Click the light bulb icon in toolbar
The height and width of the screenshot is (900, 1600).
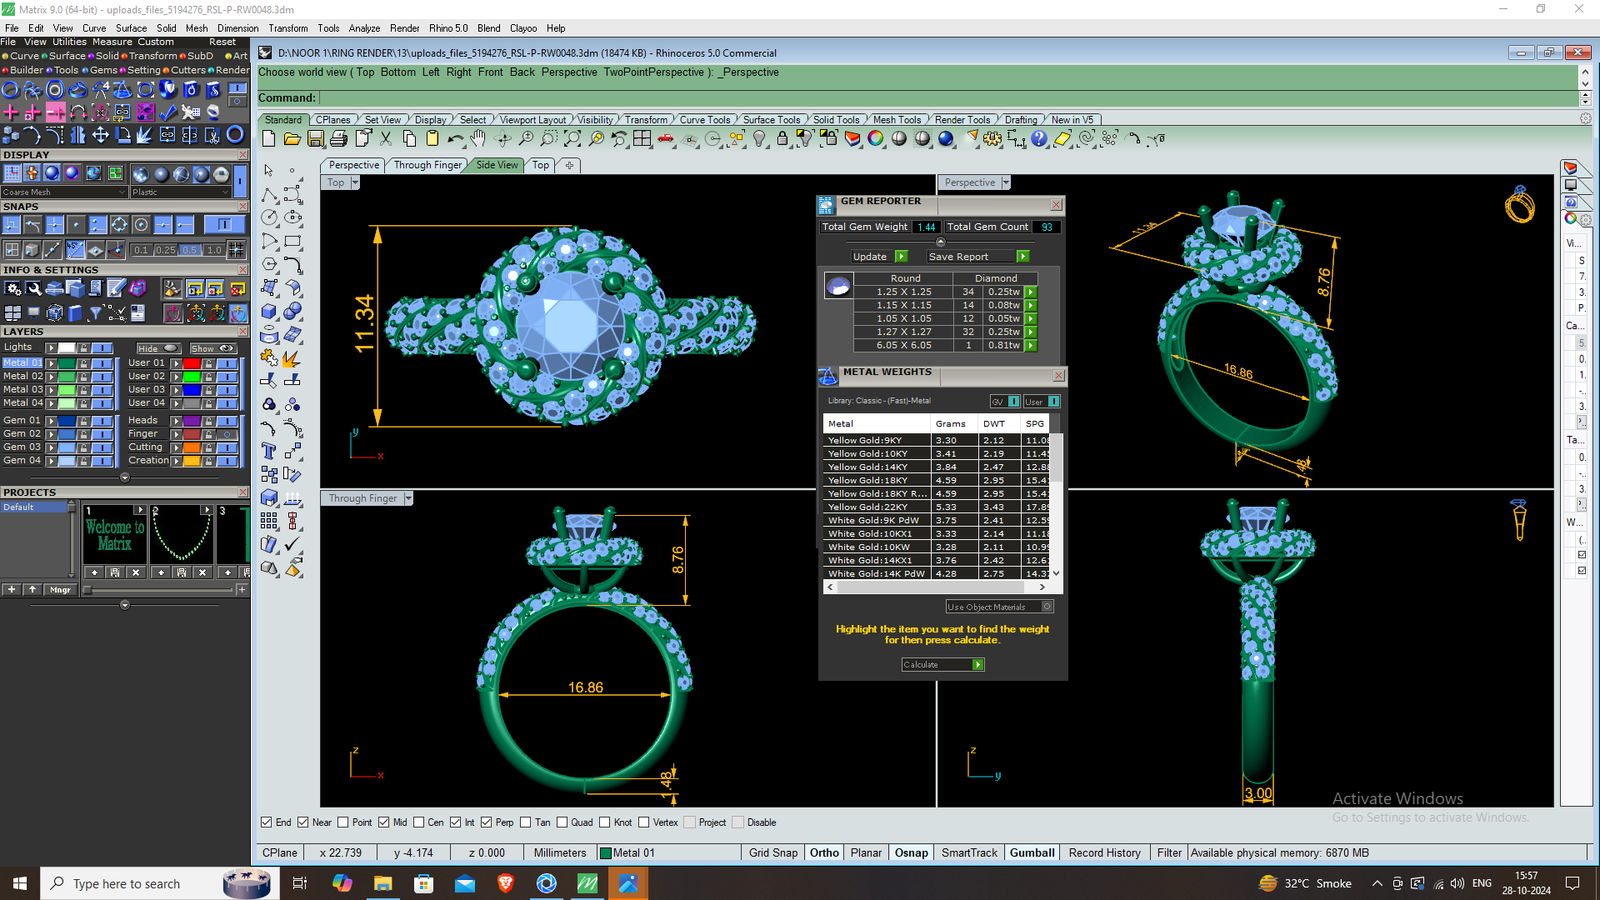(x=760, y=139)
